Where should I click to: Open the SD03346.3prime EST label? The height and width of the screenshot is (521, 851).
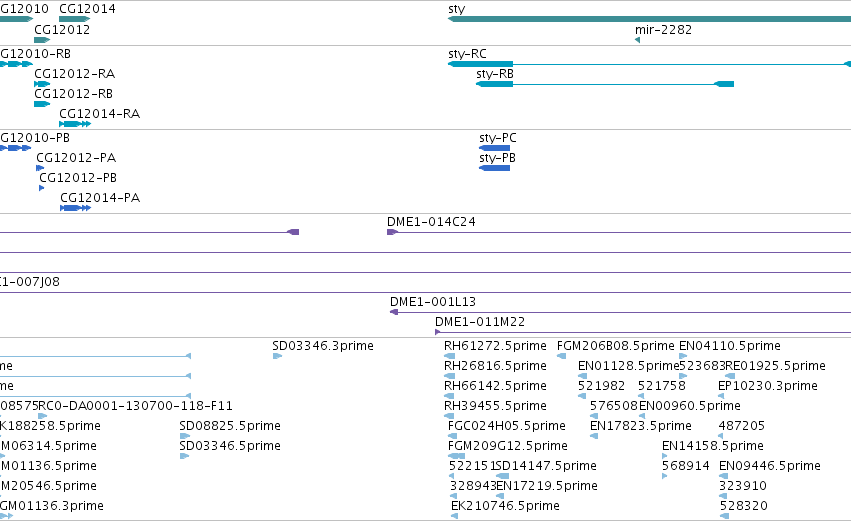(323, 346)
